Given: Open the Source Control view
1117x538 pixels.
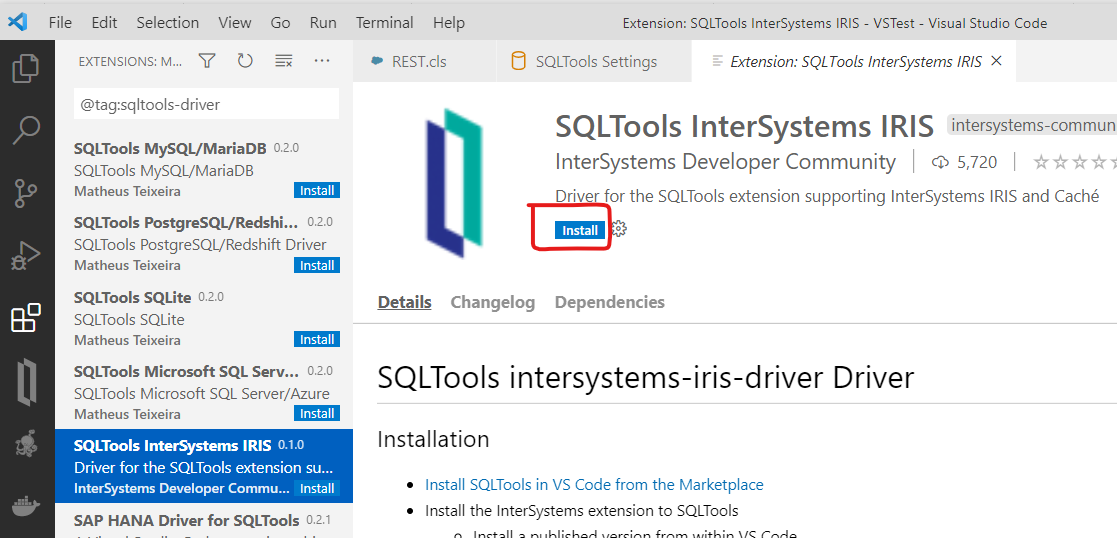Looking at the screenshot, I should pyautogui.click(x=26, y=193).
